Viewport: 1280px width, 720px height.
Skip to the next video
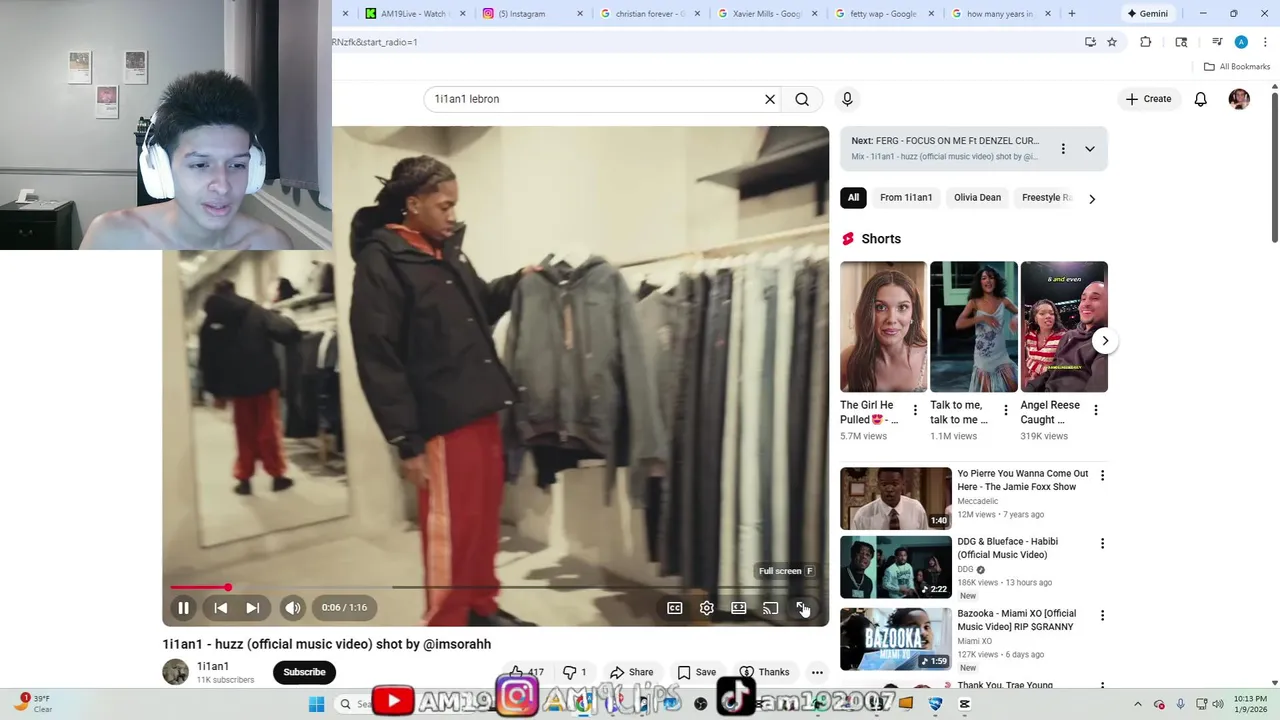point(253,607)
